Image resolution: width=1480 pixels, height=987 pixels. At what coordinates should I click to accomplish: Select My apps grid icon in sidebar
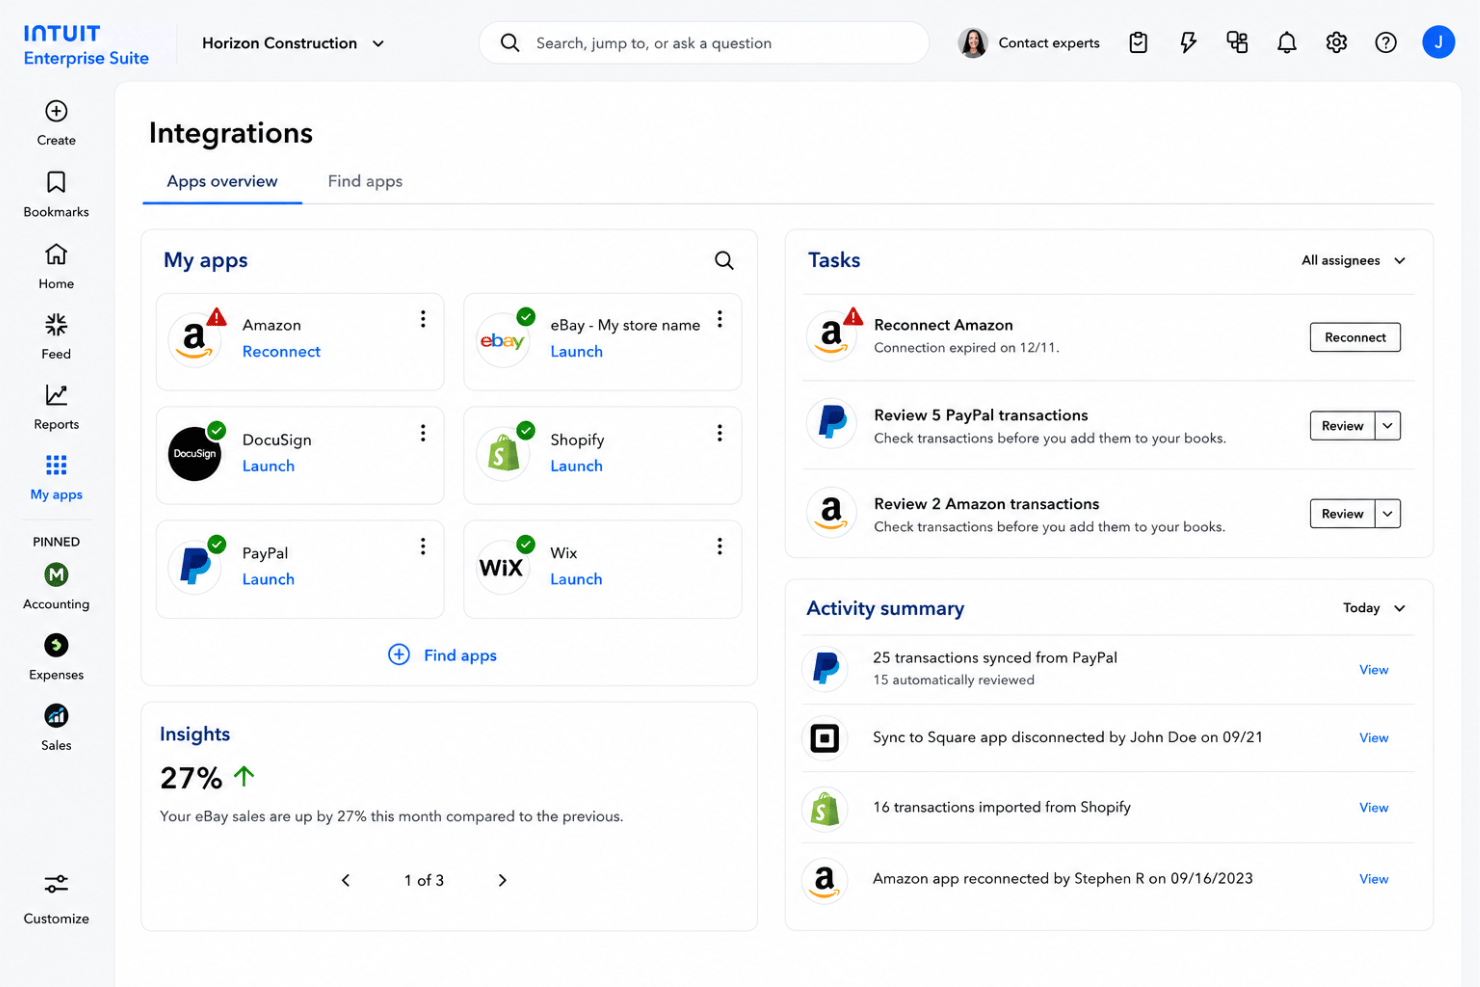(56, 465)
